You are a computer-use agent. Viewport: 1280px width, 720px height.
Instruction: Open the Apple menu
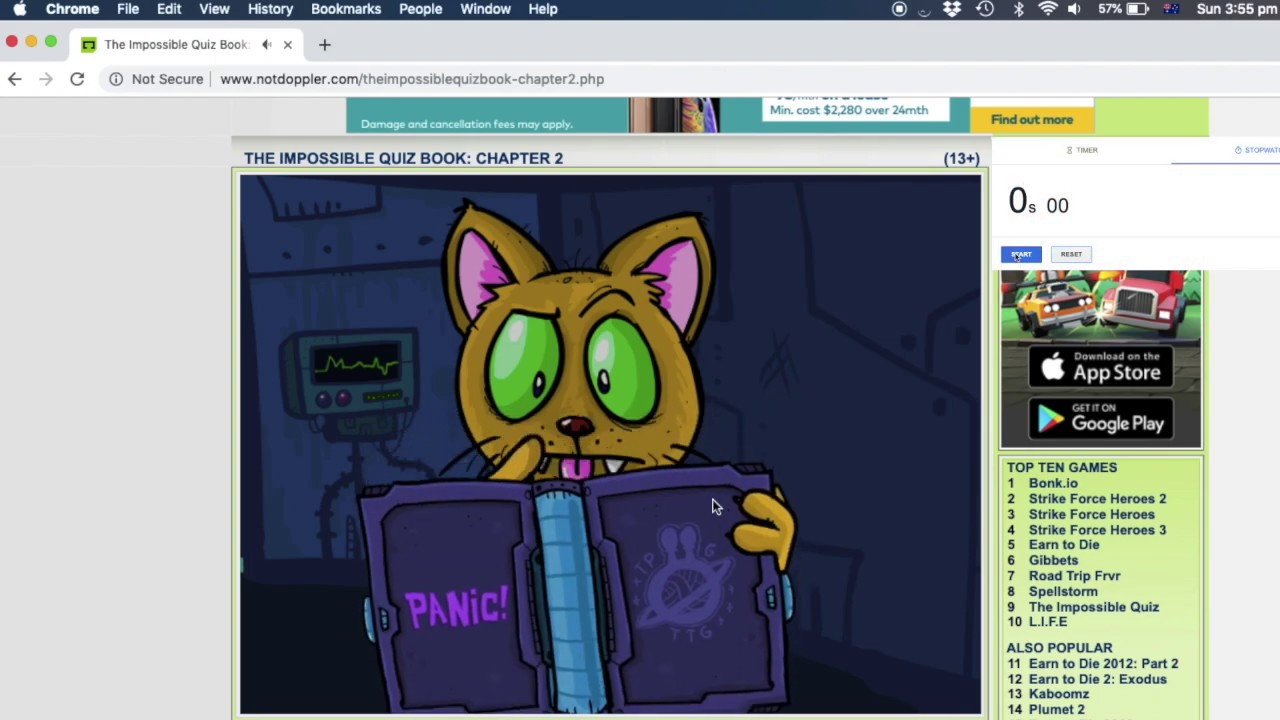coord(19,9)
